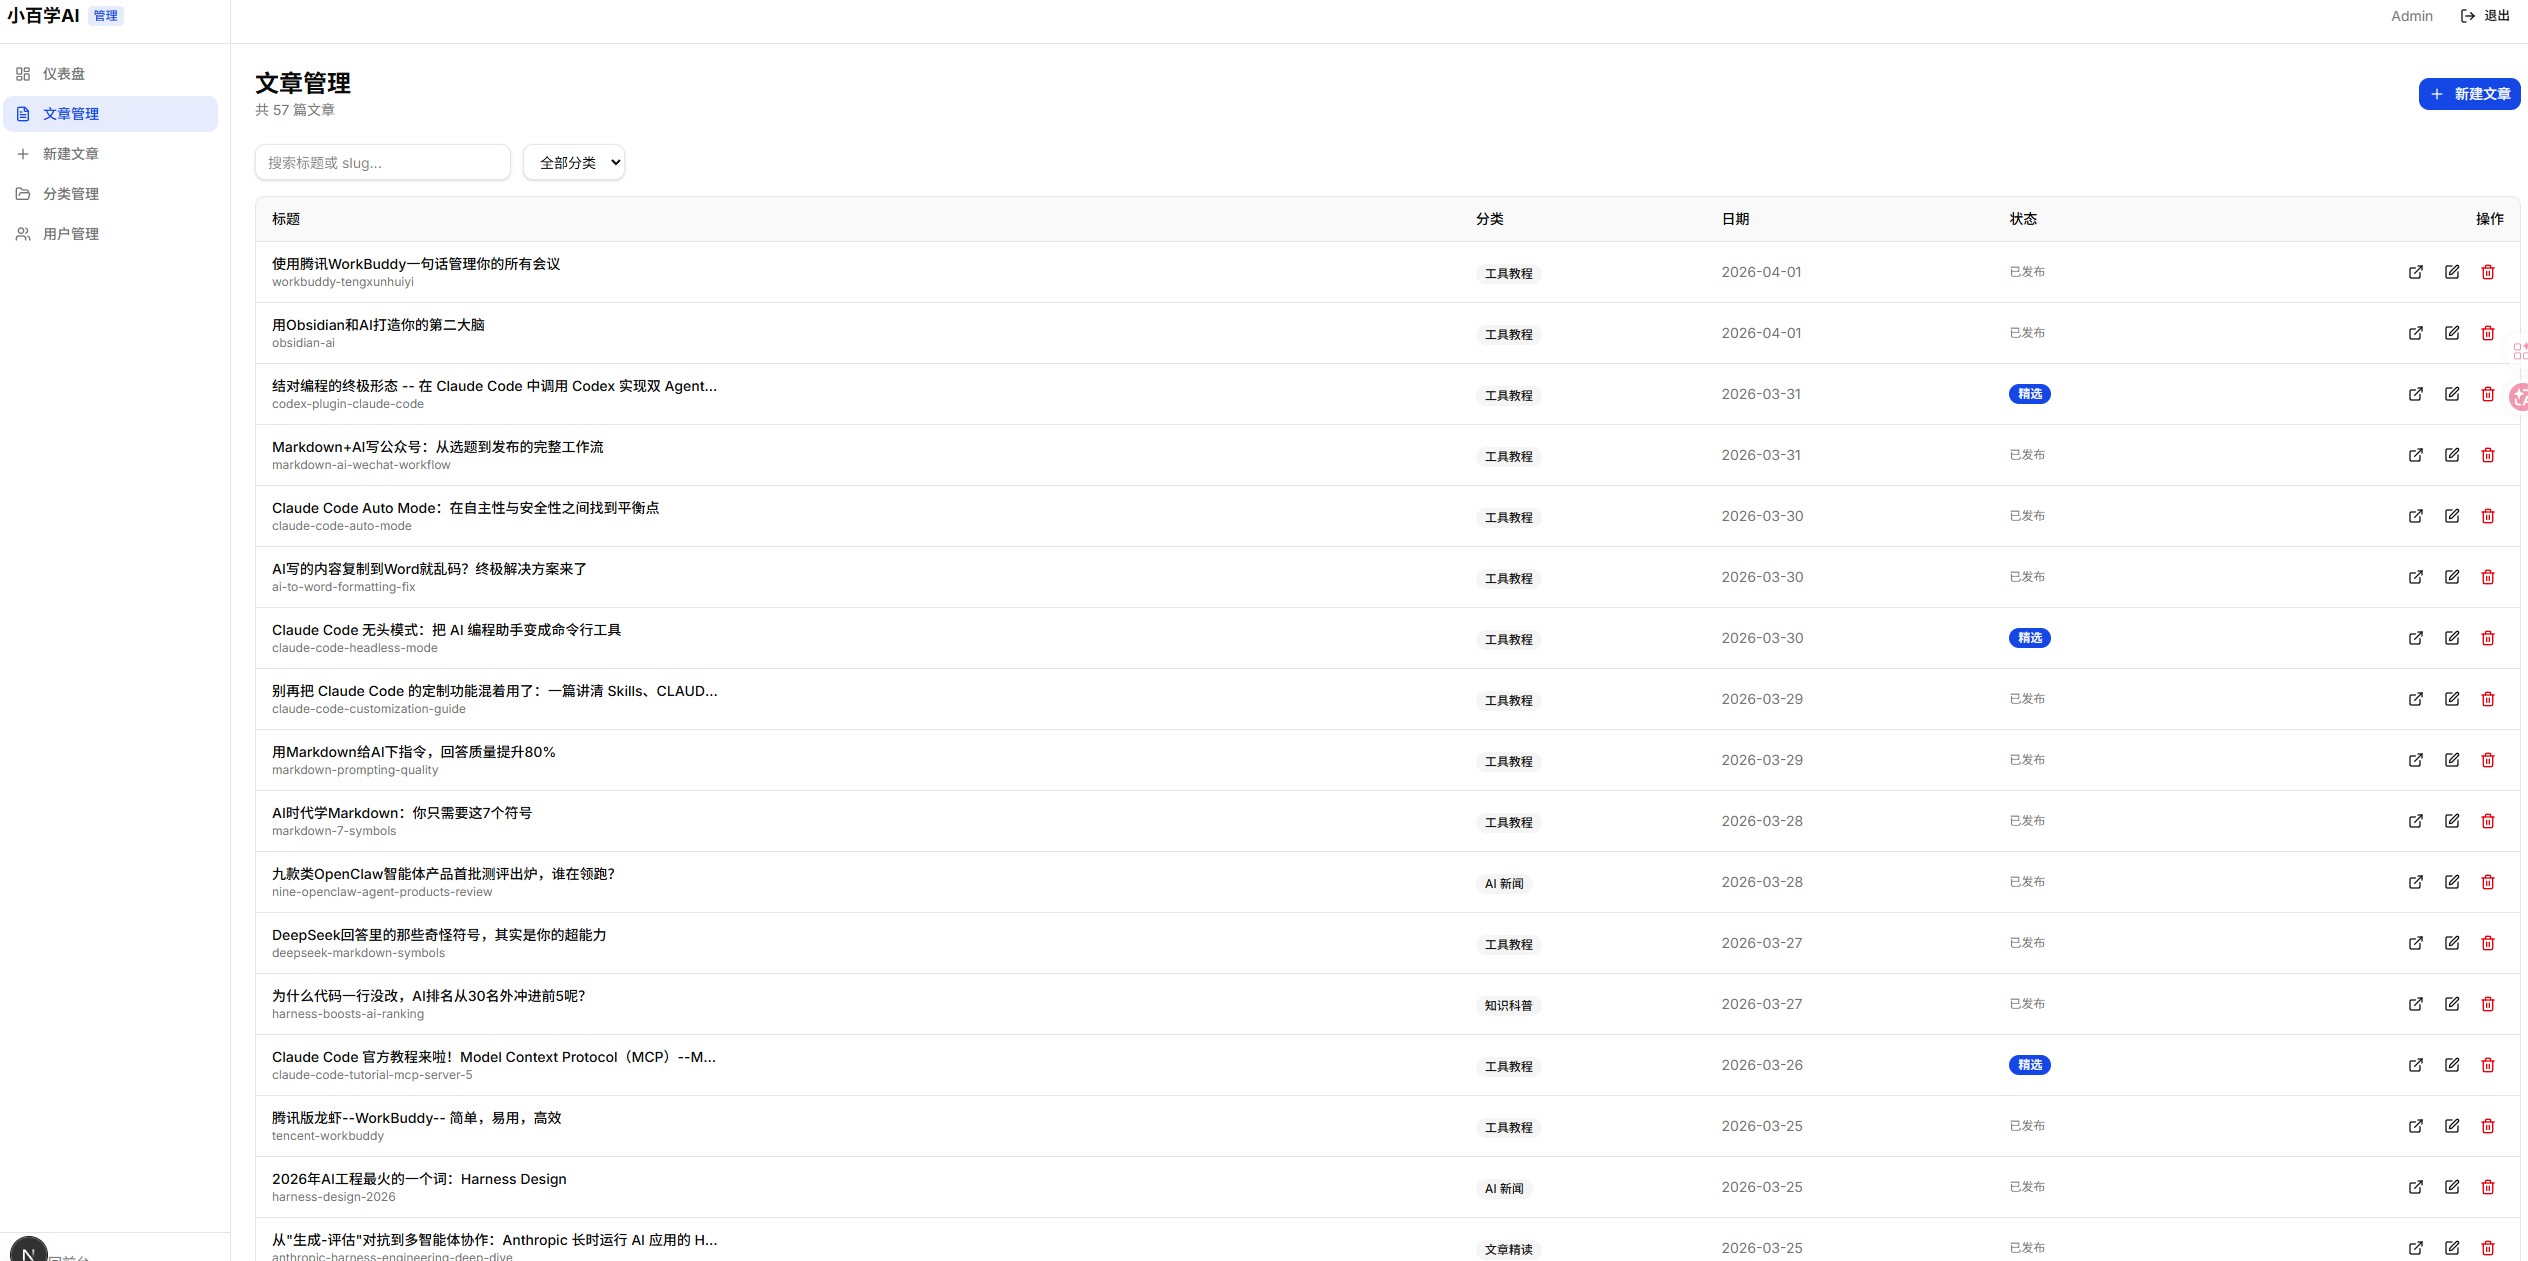Click the blue 新建文章 button

pos(2469,94)
